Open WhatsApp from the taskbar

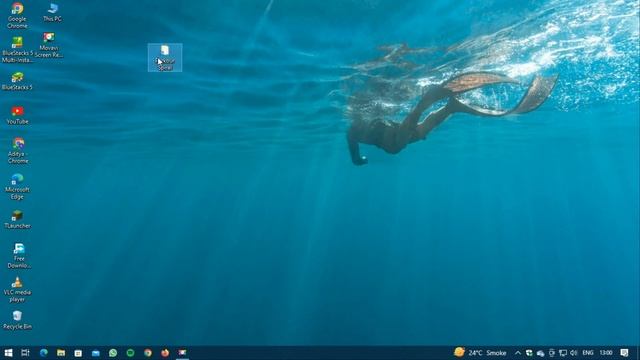[x=113, y=353]
